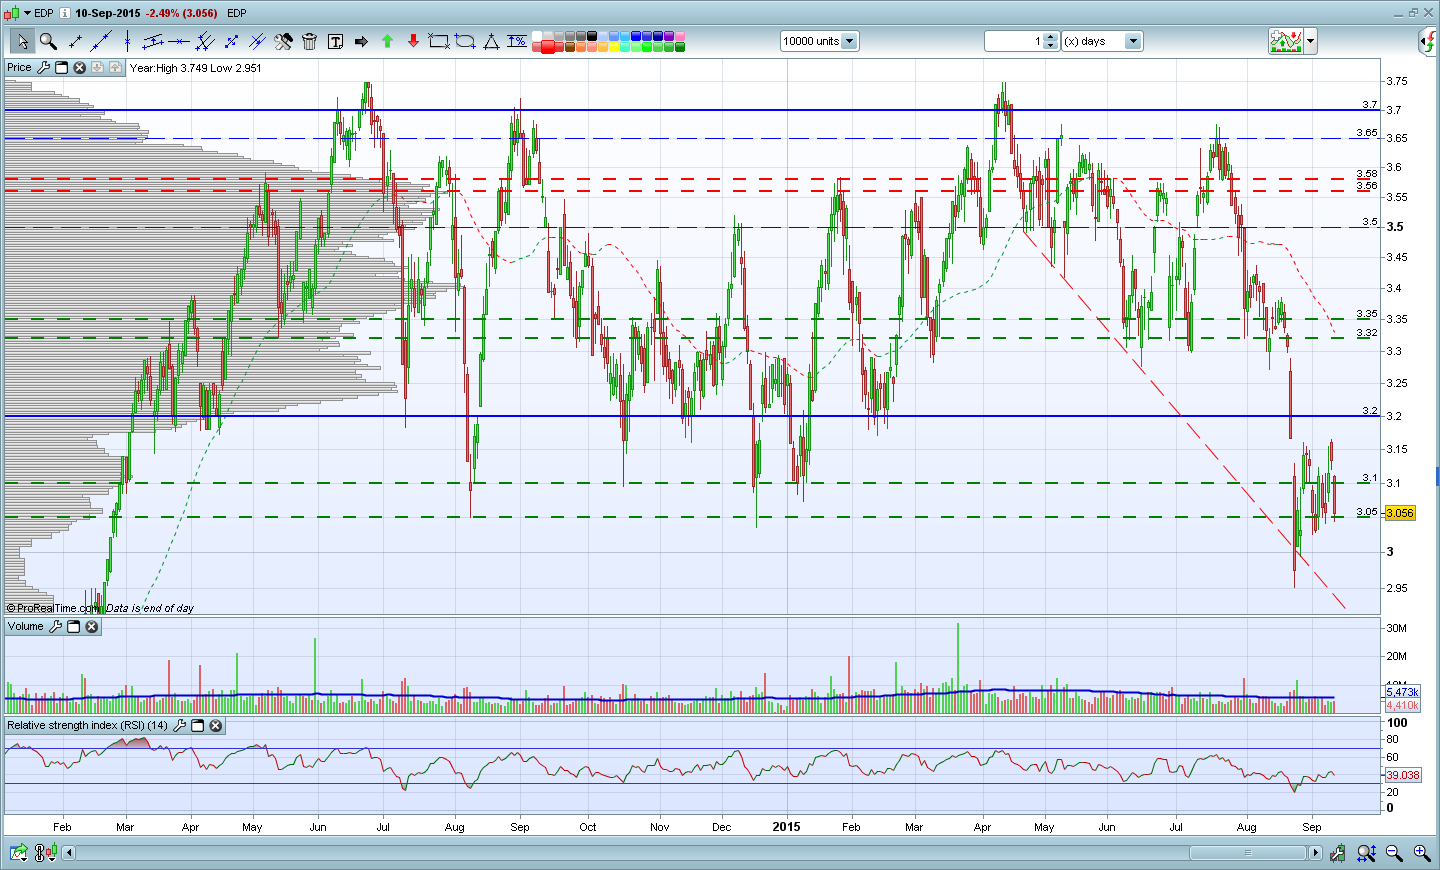Click the zoom in magnifier at bottom right

click(x=1421, y=853)
